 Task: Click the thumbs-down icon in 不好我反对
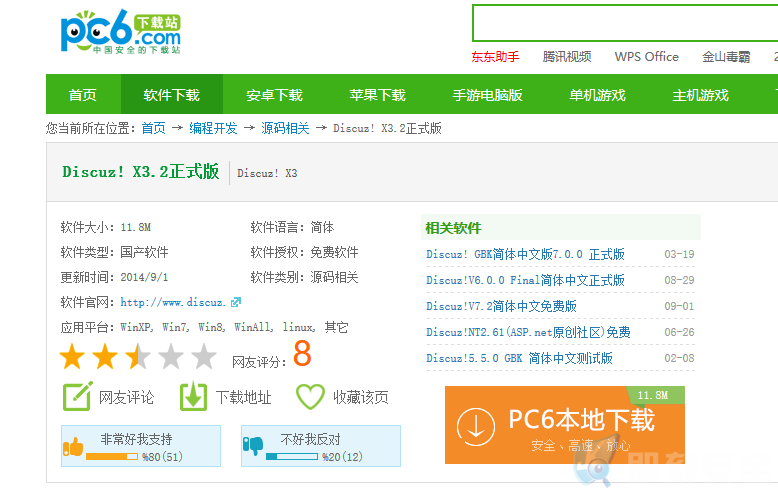(x=253, y=445)
